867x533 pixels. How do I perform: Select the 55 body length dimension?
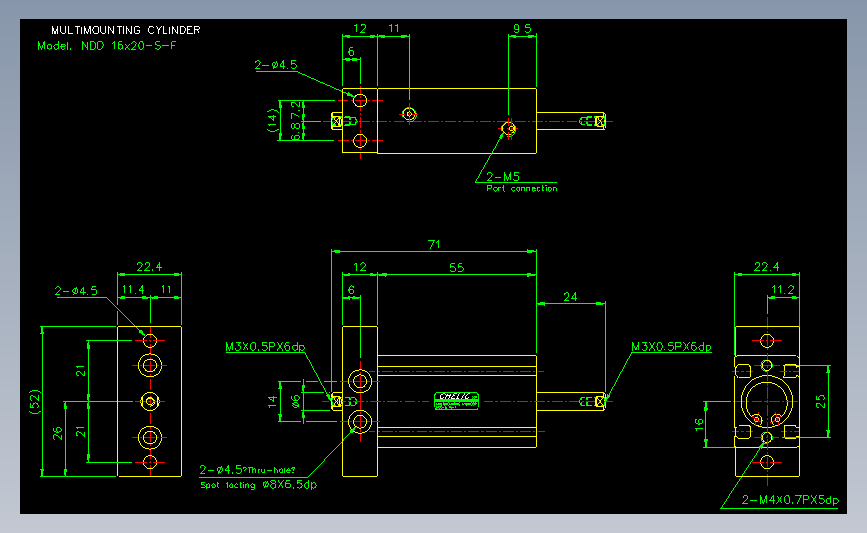pyautogui.click(x=457, y=268)
